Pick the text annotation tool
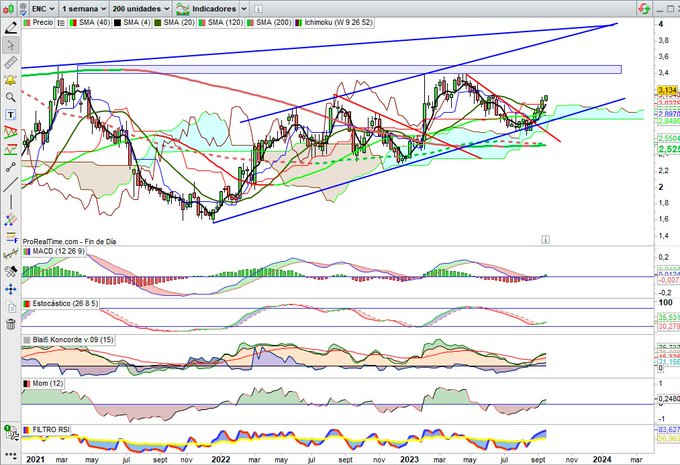Image resolution: width=680 pixels, height=465 pixels. click(10, 115)
